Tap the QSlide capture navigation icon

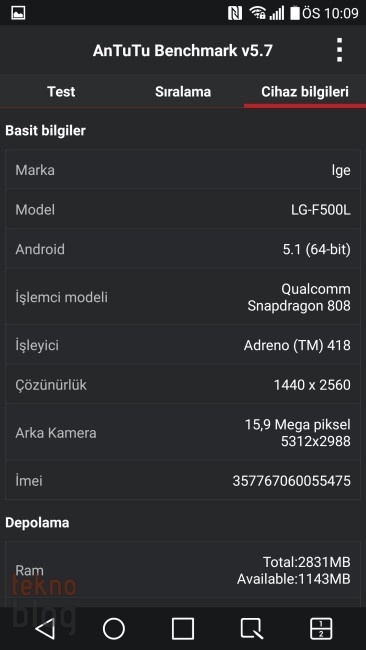click(252, 629)
